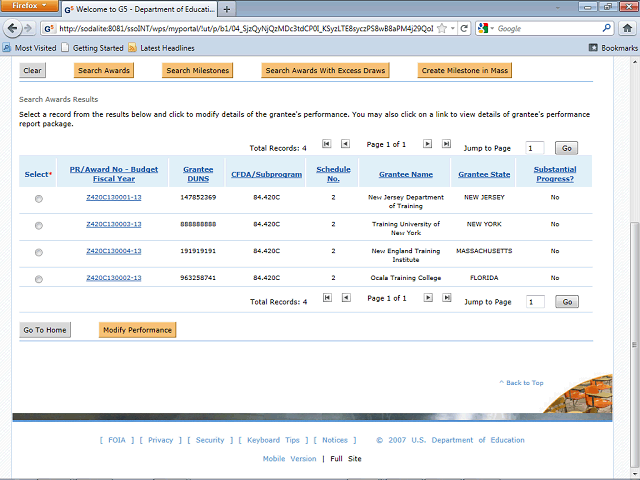Open award link Z420C130004-13
The image size is (640, 480).
[113, 251]
